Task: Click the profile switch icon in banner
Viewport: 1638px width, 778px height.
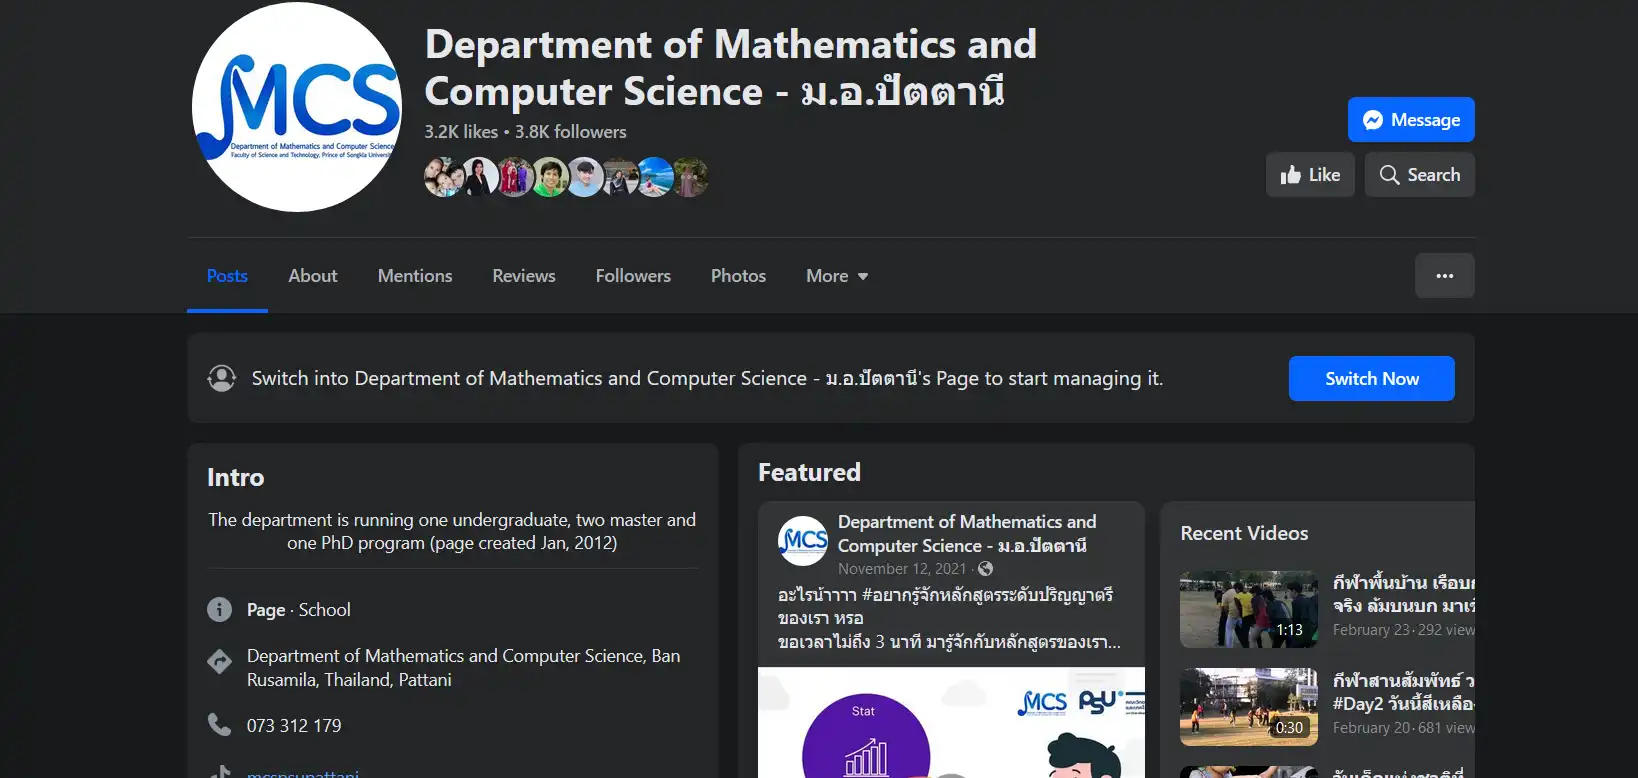Action: click(x=222, y=378)
